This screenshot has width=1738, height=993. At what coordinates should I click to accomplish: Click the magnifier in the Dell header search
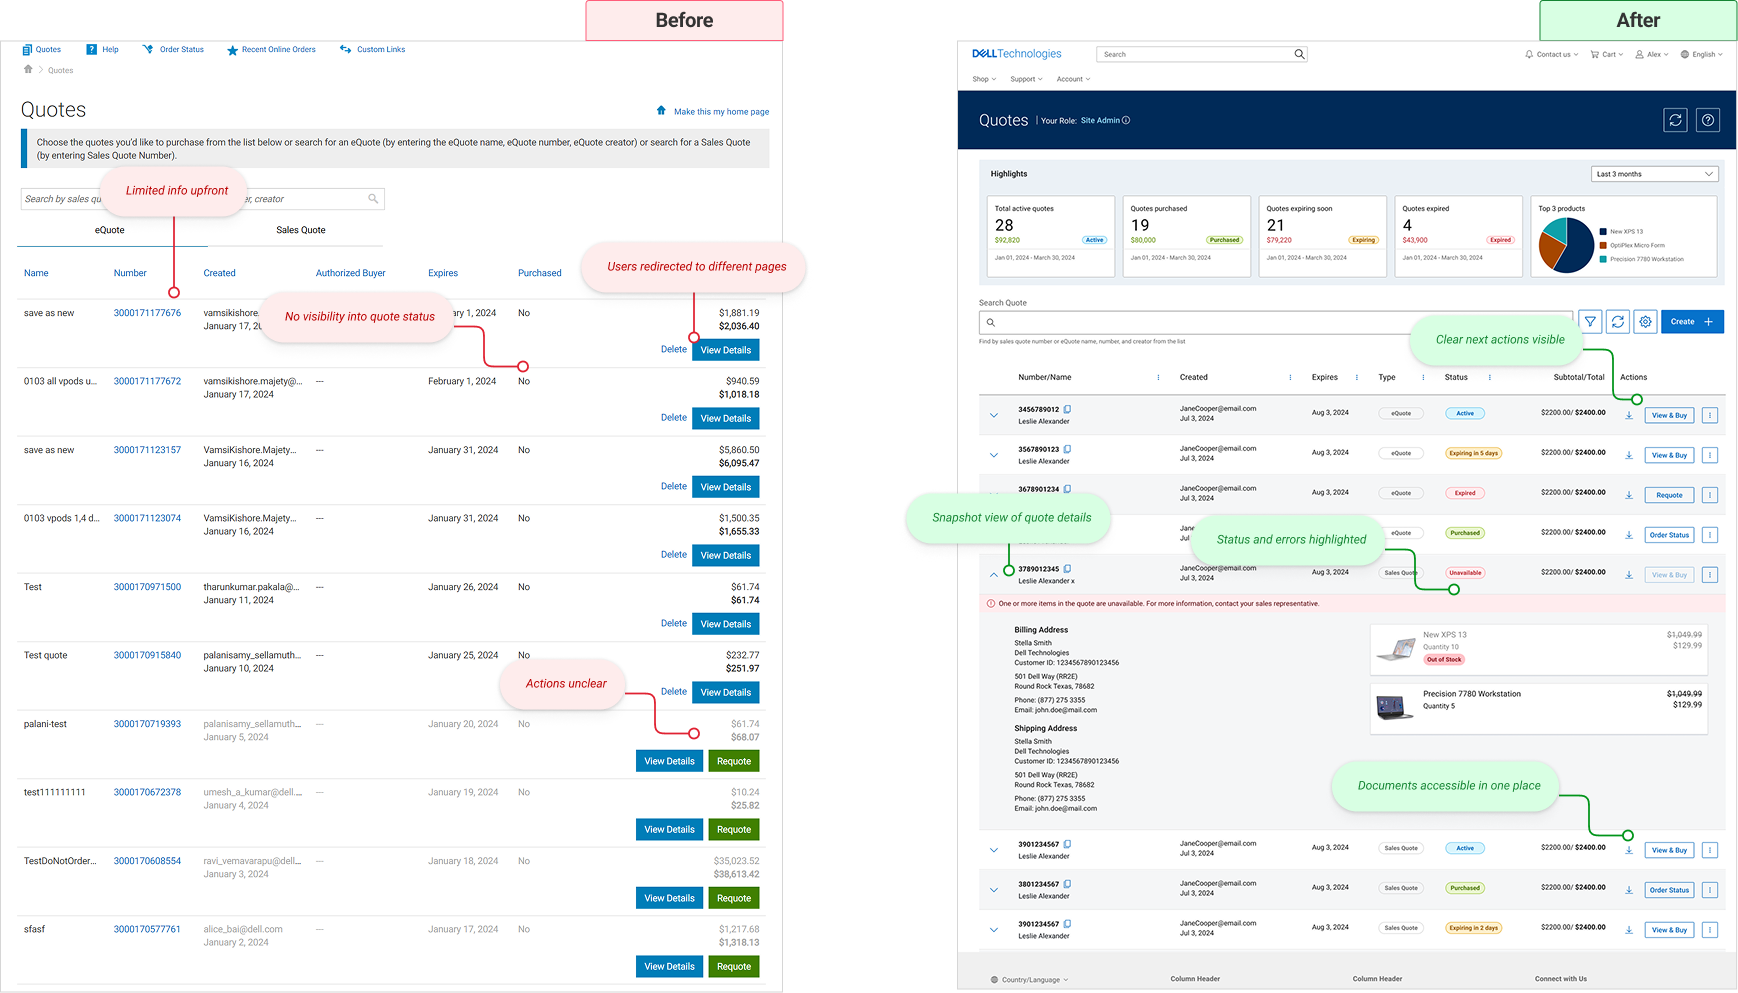point(1299,54)
